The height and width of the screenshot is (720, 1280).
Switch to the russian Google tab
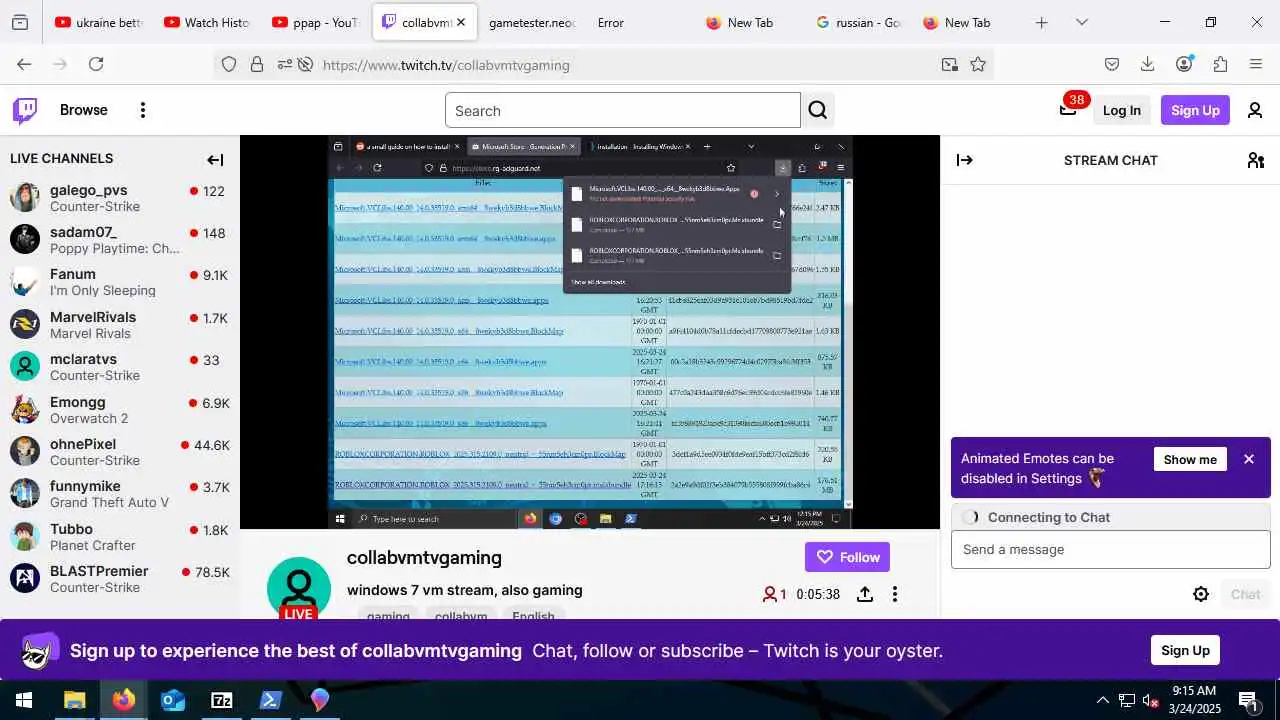(860, 22)
